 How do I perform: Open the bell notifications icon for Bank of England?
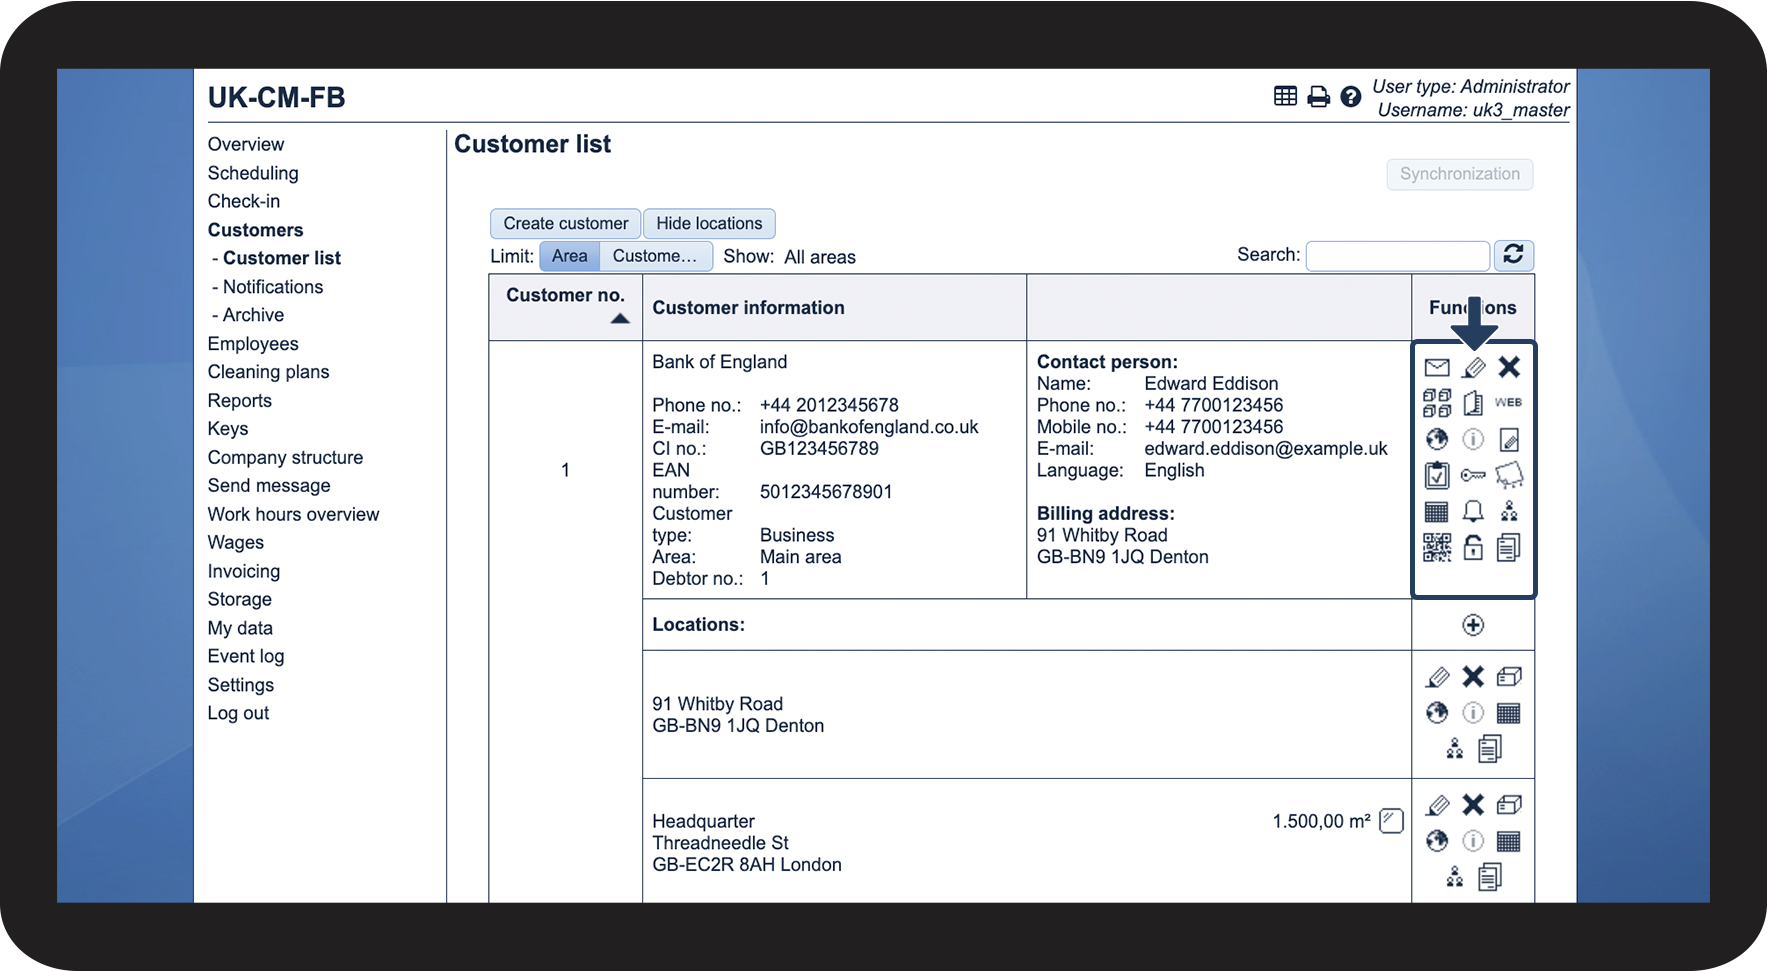click(x=1473, y=512)
